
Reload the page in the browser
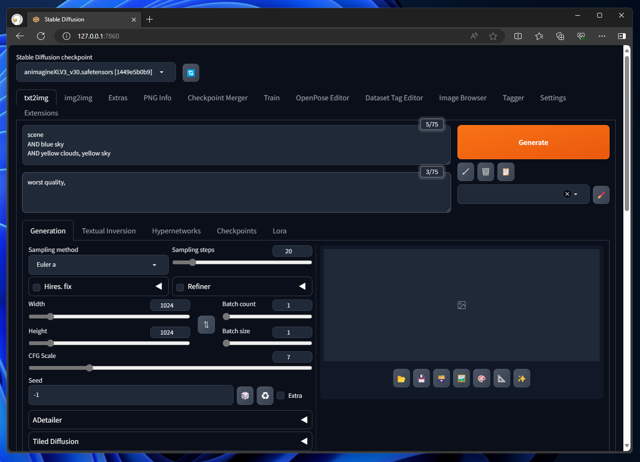tap(41, 36)
